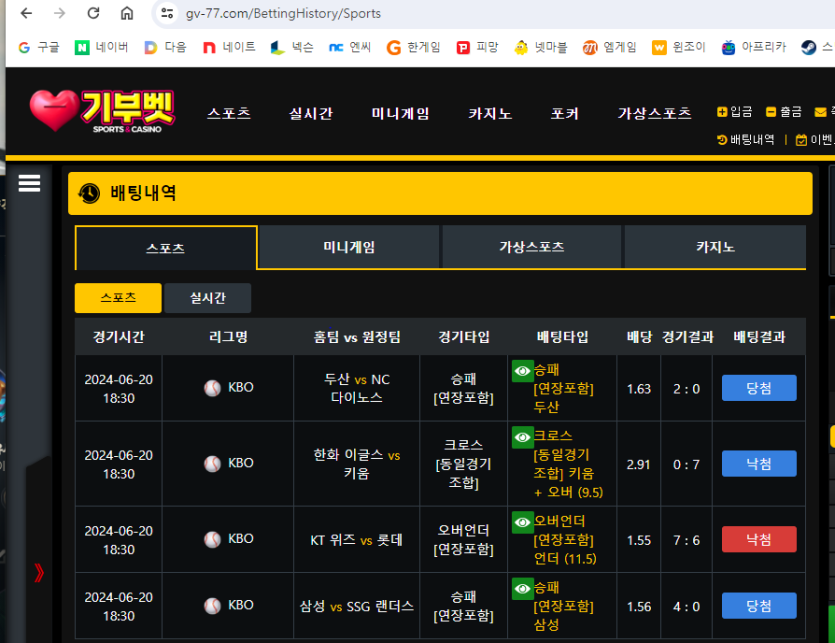The height and width of the screenshot is (643, 835).
Task: Toggle eye icon for KT 위즈 bet
Action: [x=522, y=522]
